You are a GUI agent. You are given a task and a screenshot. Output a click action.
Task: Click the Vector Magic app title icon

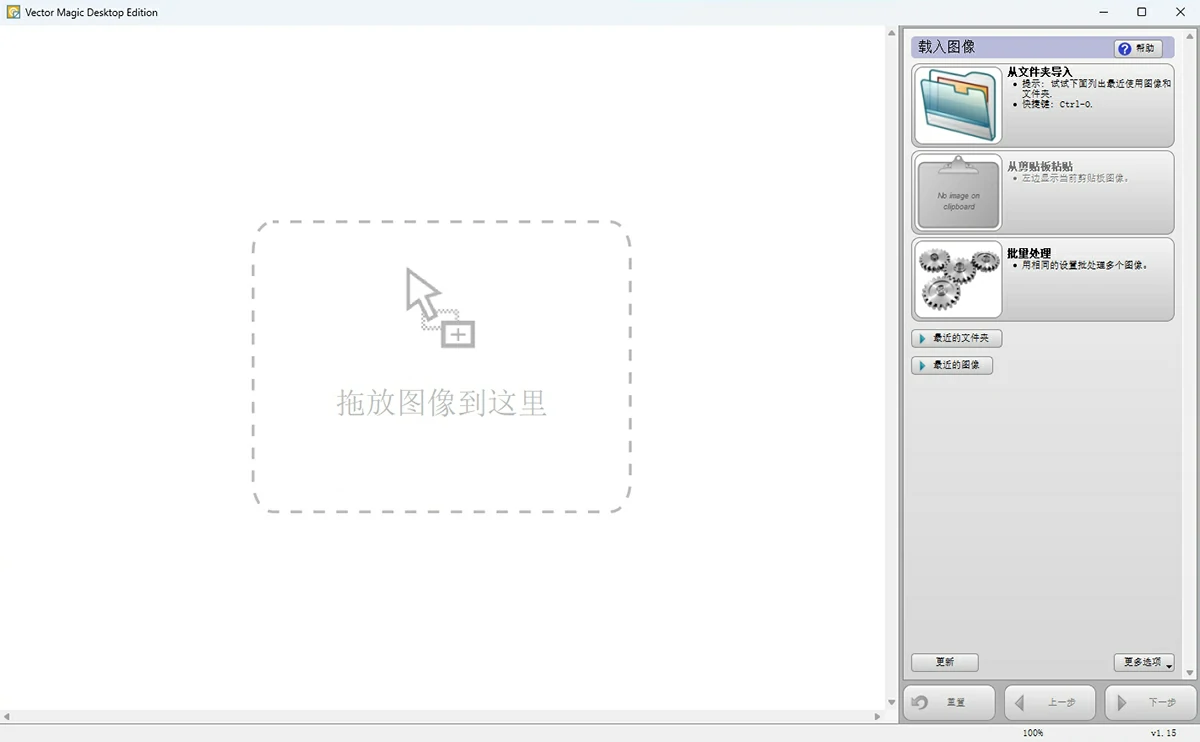point(13,12)
